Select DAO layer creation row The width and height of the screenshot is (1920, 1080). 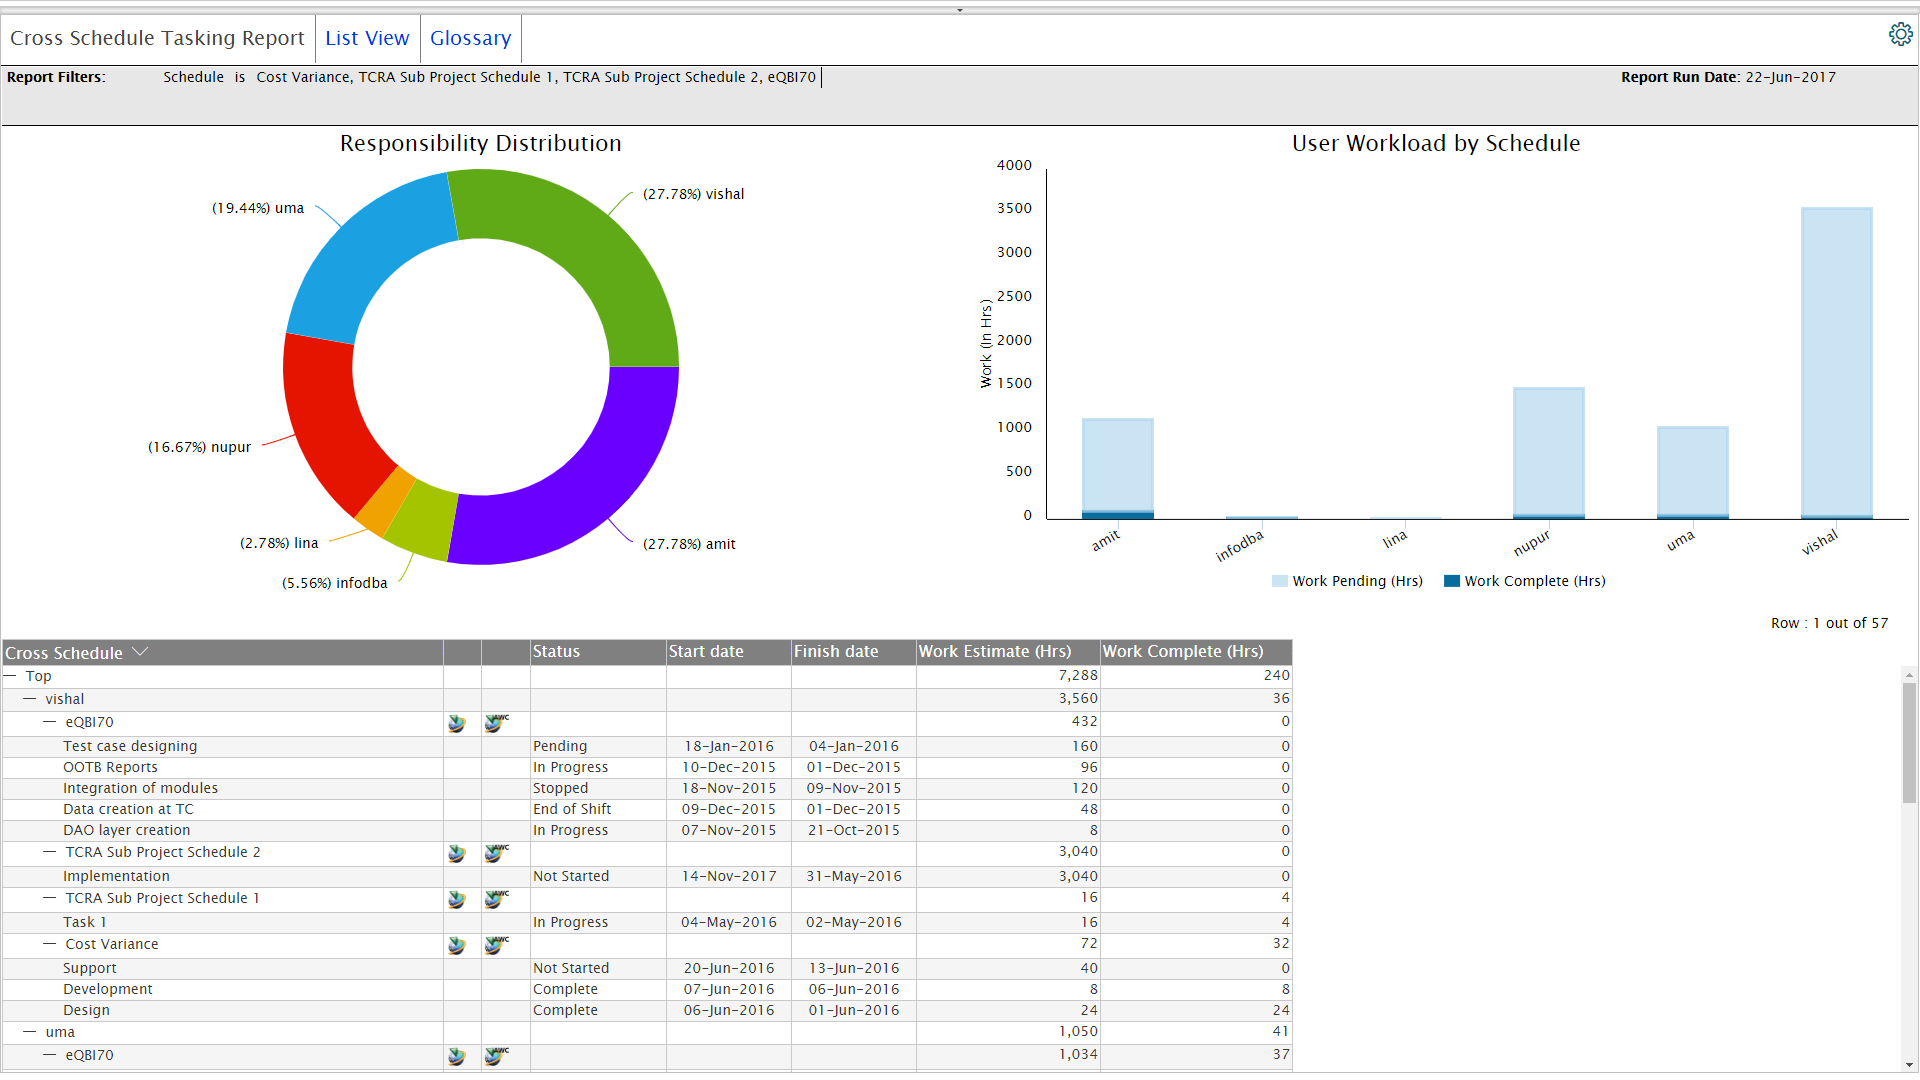click(x=647, y=830)
